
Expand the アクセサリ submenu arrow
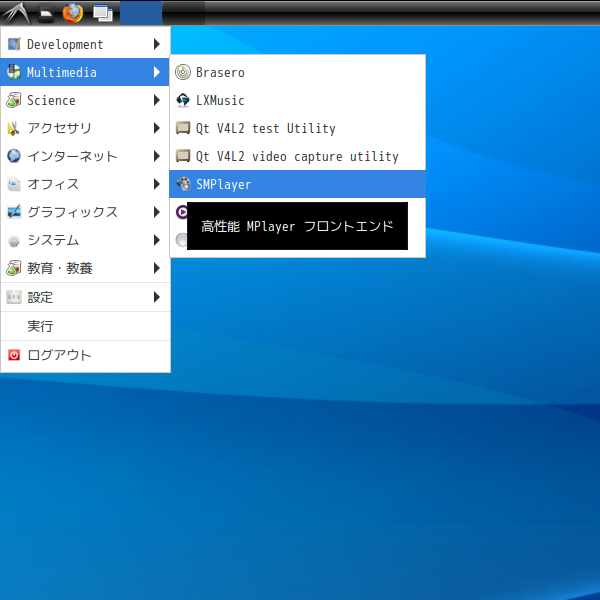pos(157,128)
